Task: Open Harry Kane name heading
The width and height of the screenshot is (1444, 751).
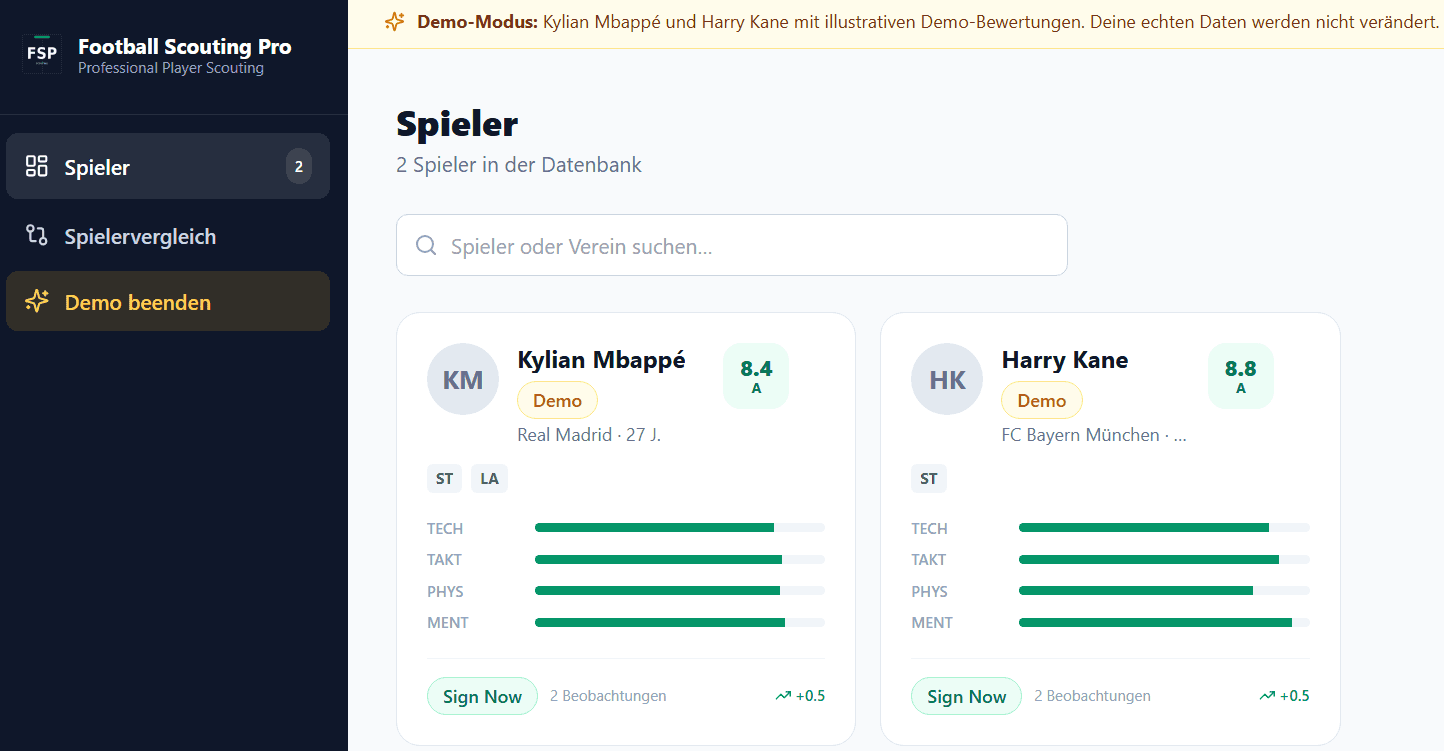Action: point(1065,360)
